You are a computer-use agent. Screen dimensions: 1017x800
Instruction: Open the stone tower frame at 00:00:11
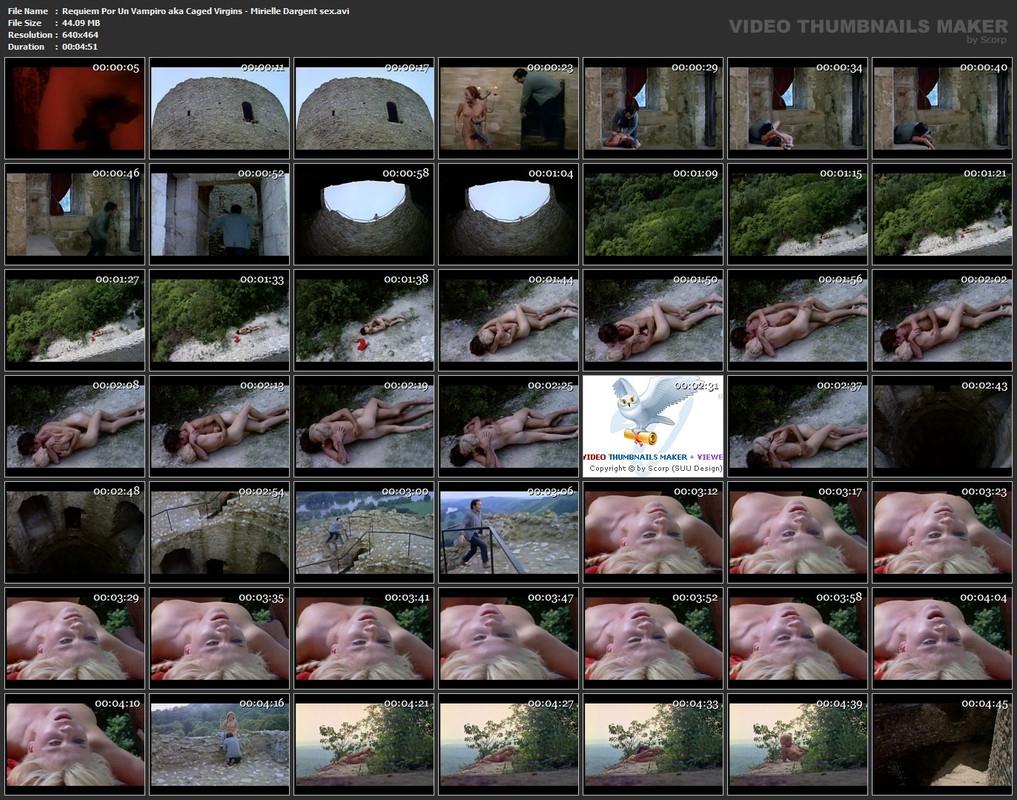(x=220, y=108)
